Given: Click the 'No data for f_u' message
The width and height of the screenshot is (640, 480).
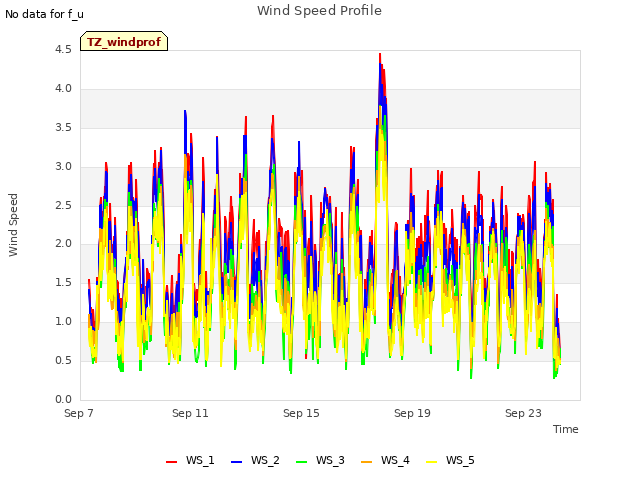Looking at the screenshot, I should click(44, 14).
